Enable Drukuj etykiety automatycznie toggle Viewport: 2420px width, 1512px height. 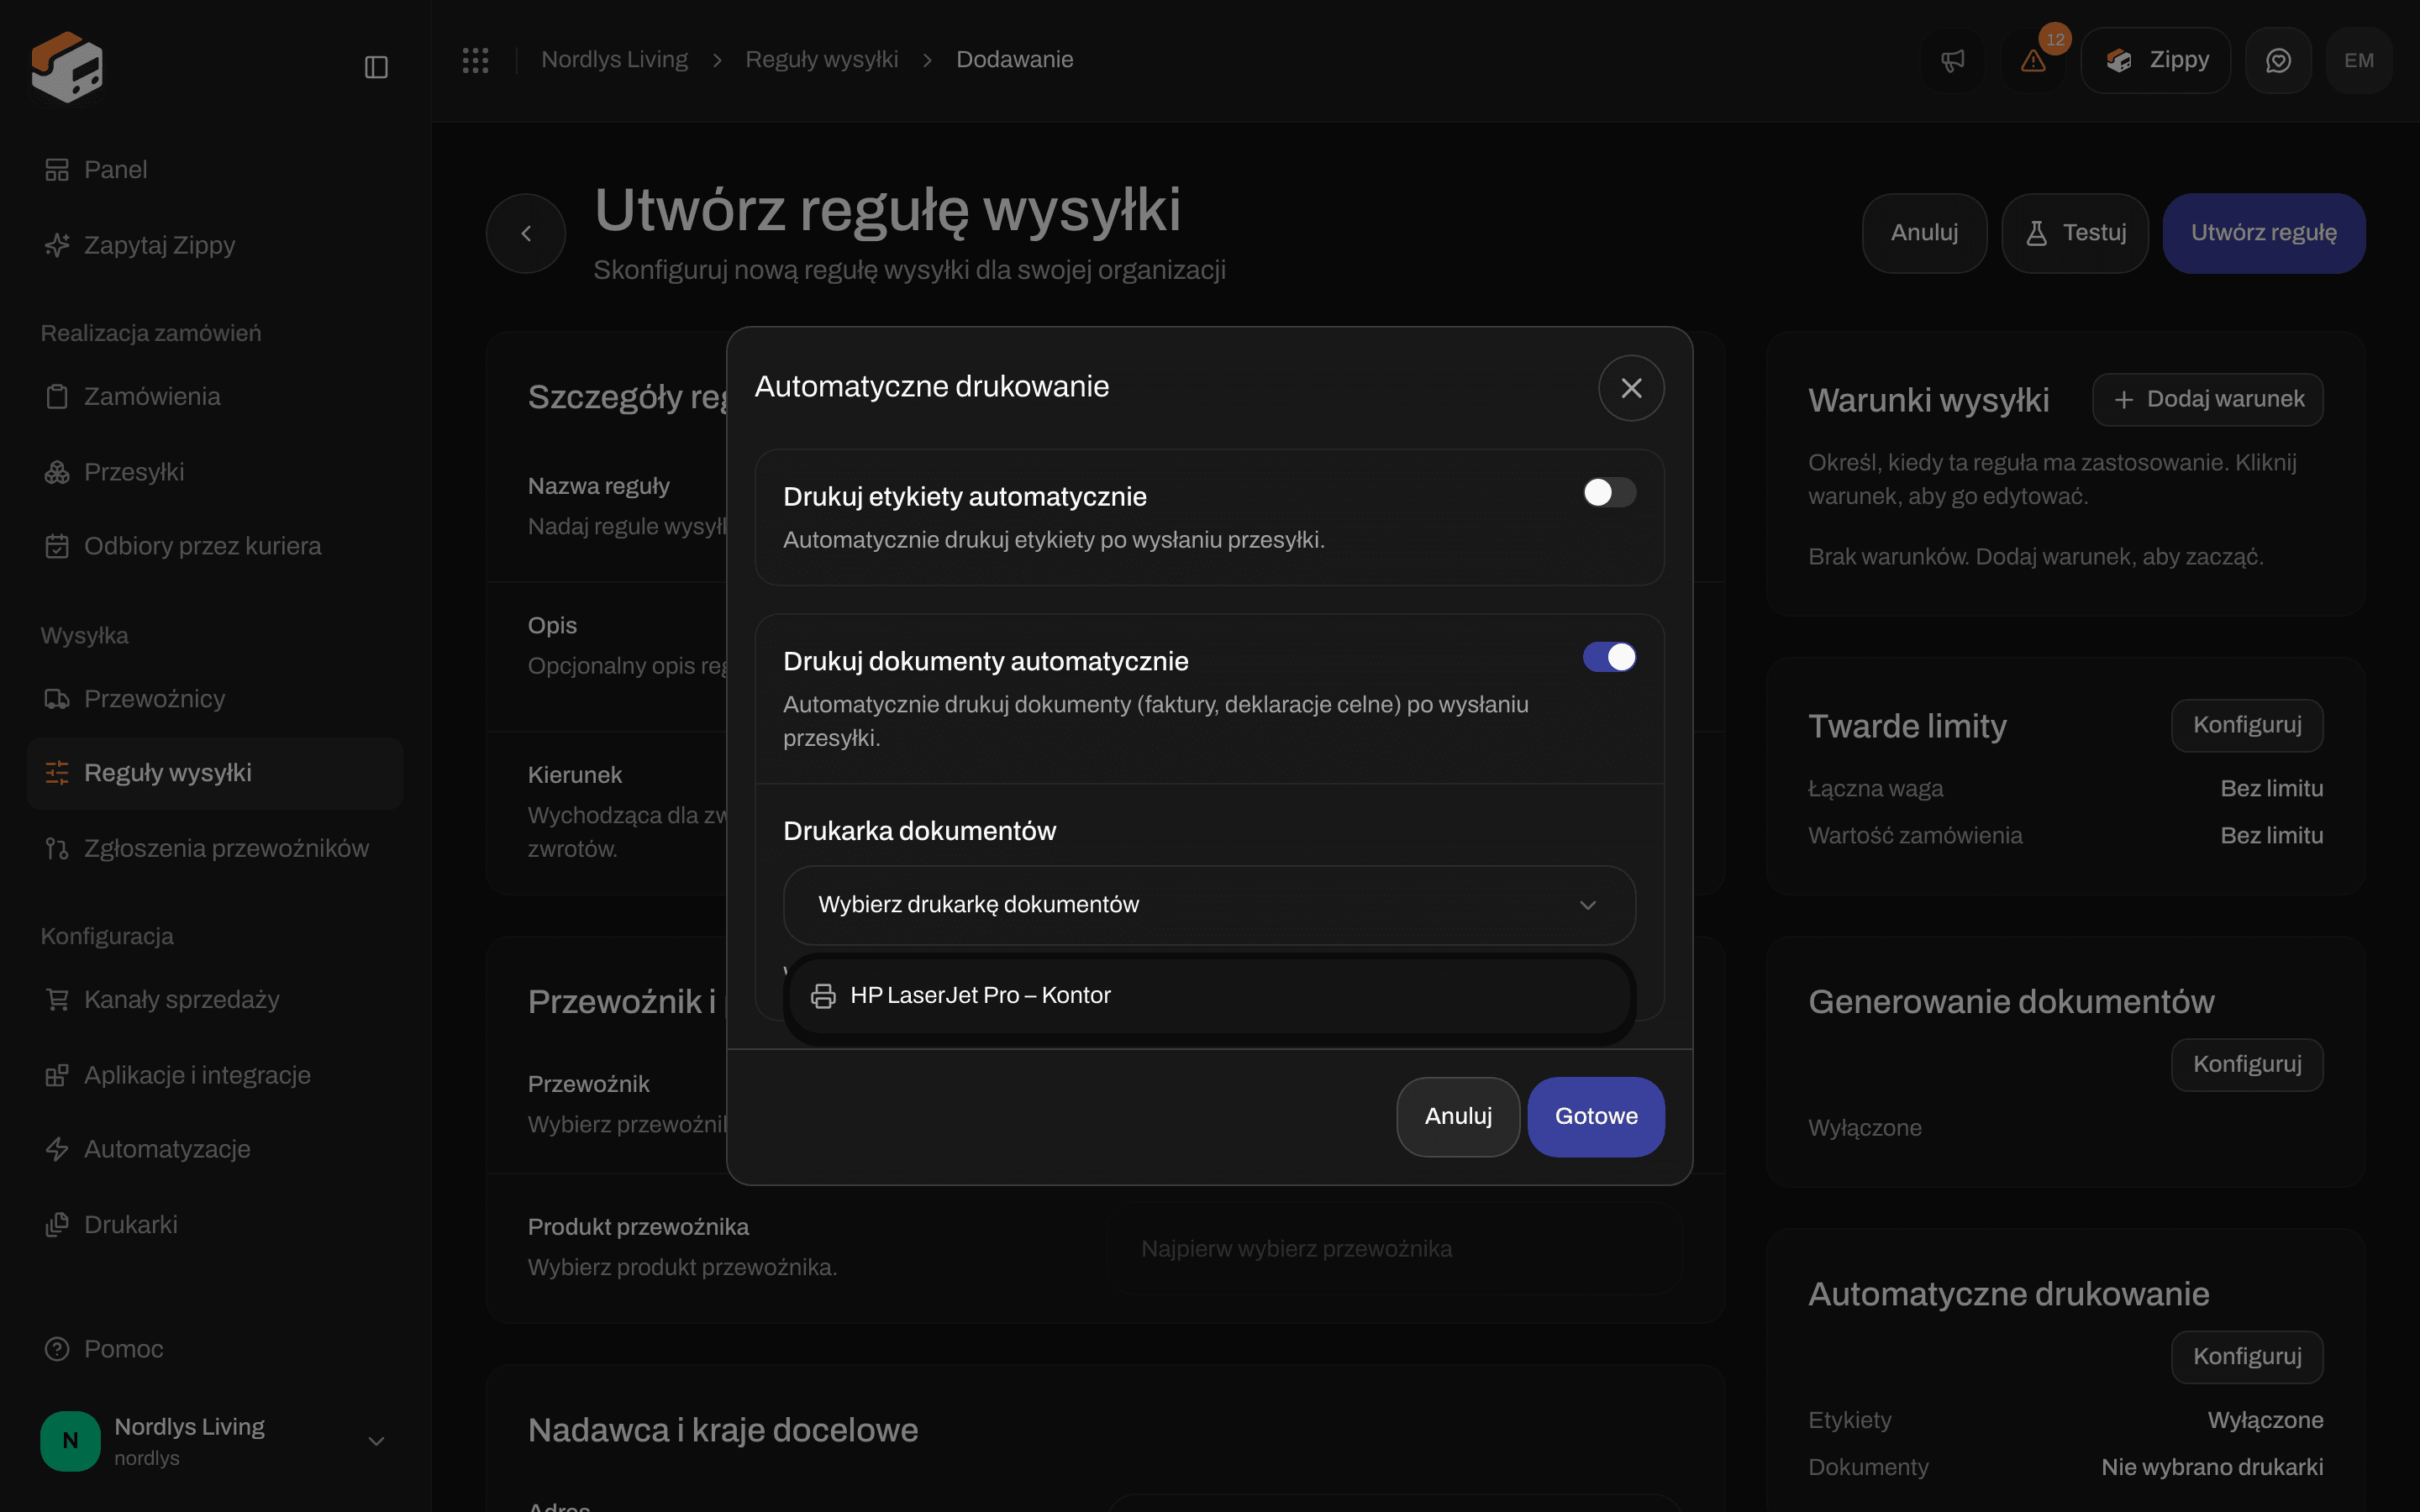(1609, 492)
